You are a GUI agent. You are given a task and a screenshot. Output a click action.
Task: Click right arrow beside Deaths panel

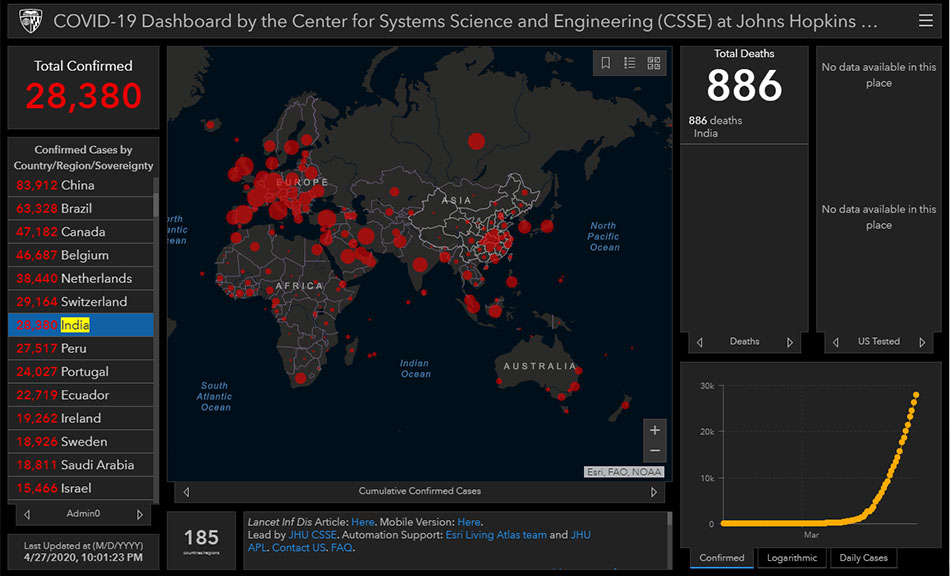789,342
